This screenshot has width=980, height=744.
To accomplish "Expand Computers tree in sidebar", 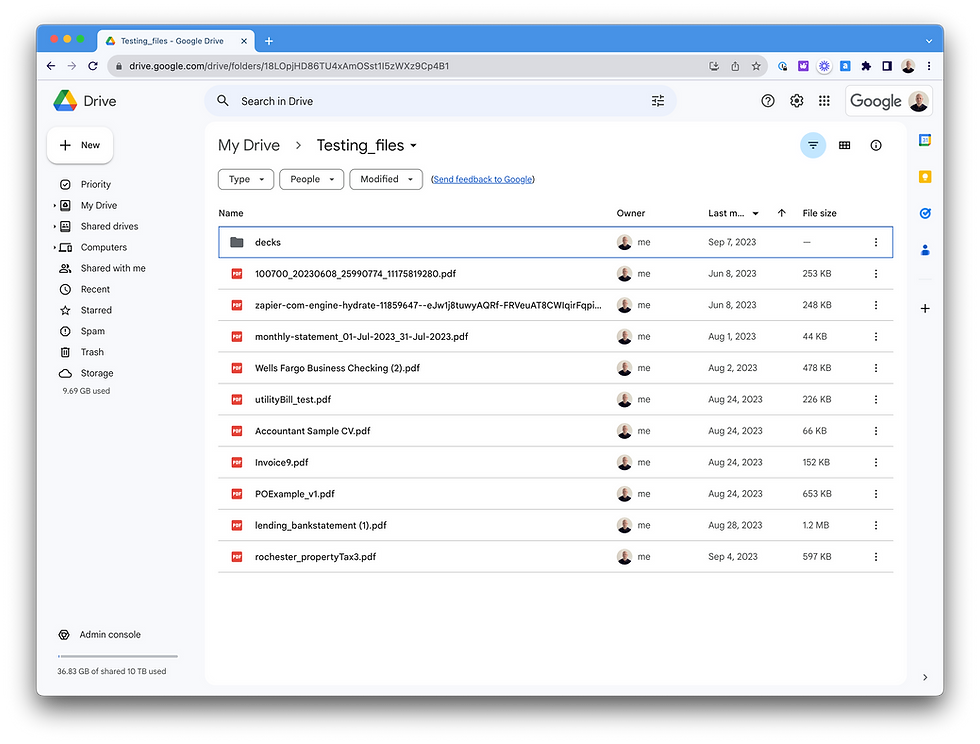I will click(x=54, y=248).
